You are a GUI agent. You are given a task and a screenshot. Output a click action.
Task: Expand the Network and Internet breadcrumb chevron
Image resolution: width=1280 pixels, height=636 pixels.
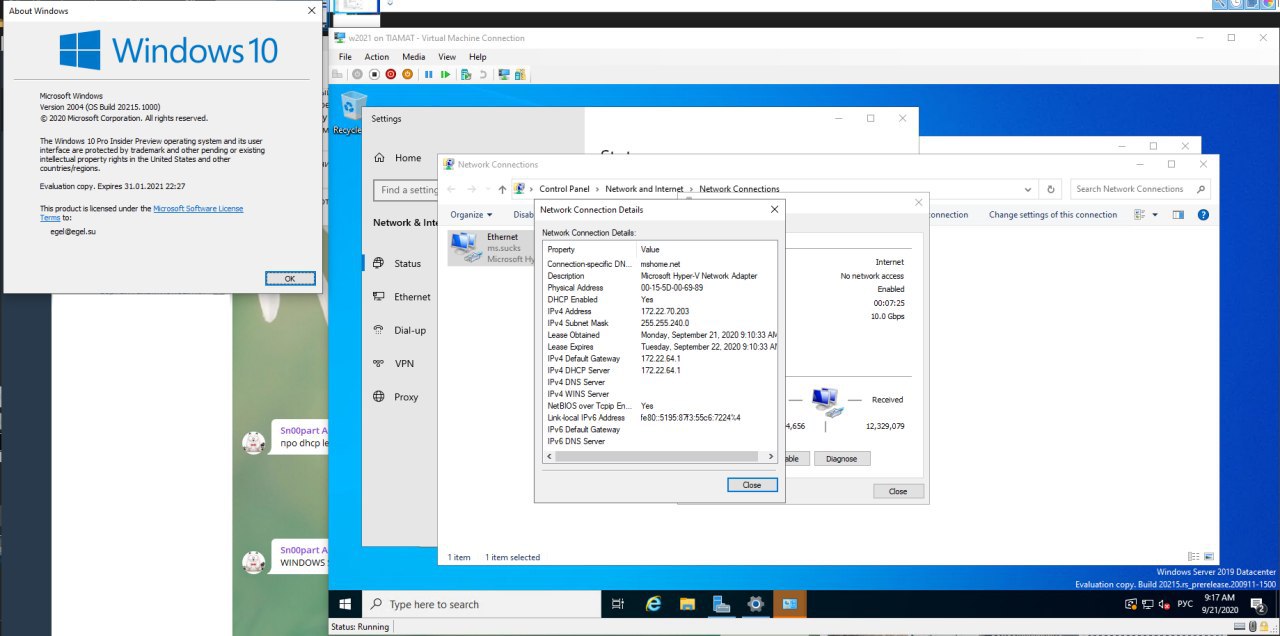point(692,189)
